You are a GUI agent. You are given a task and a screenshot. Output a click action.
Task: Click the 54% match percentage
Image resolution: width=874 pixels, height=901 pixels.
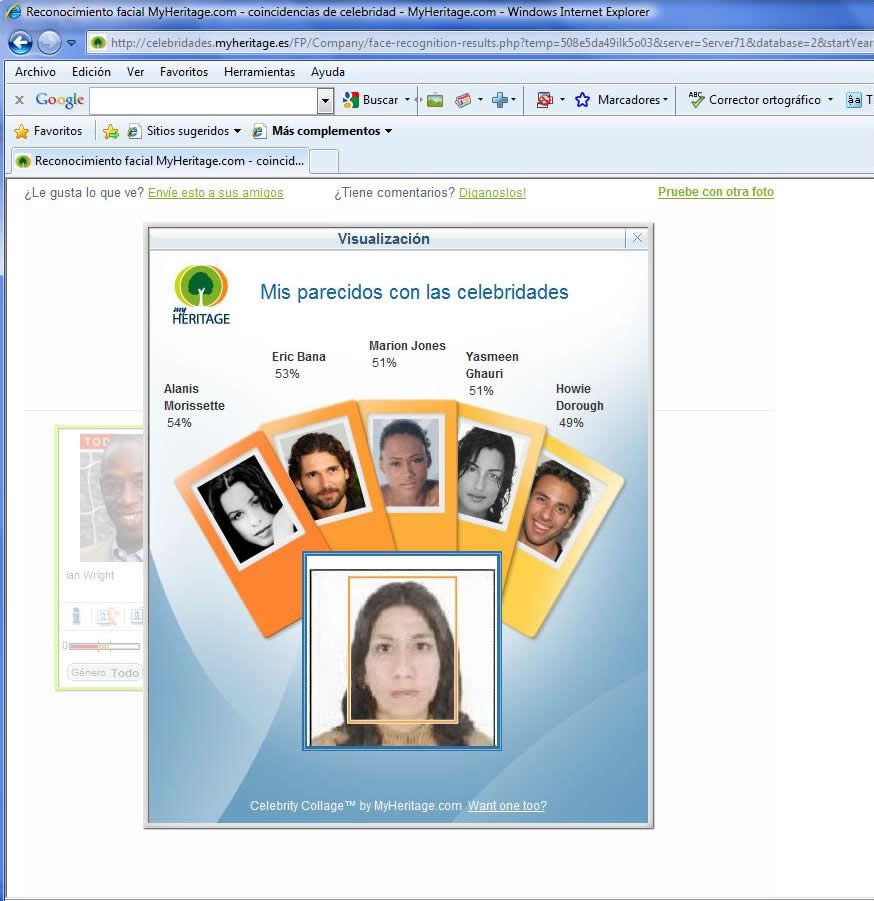(x=179, y=423)
